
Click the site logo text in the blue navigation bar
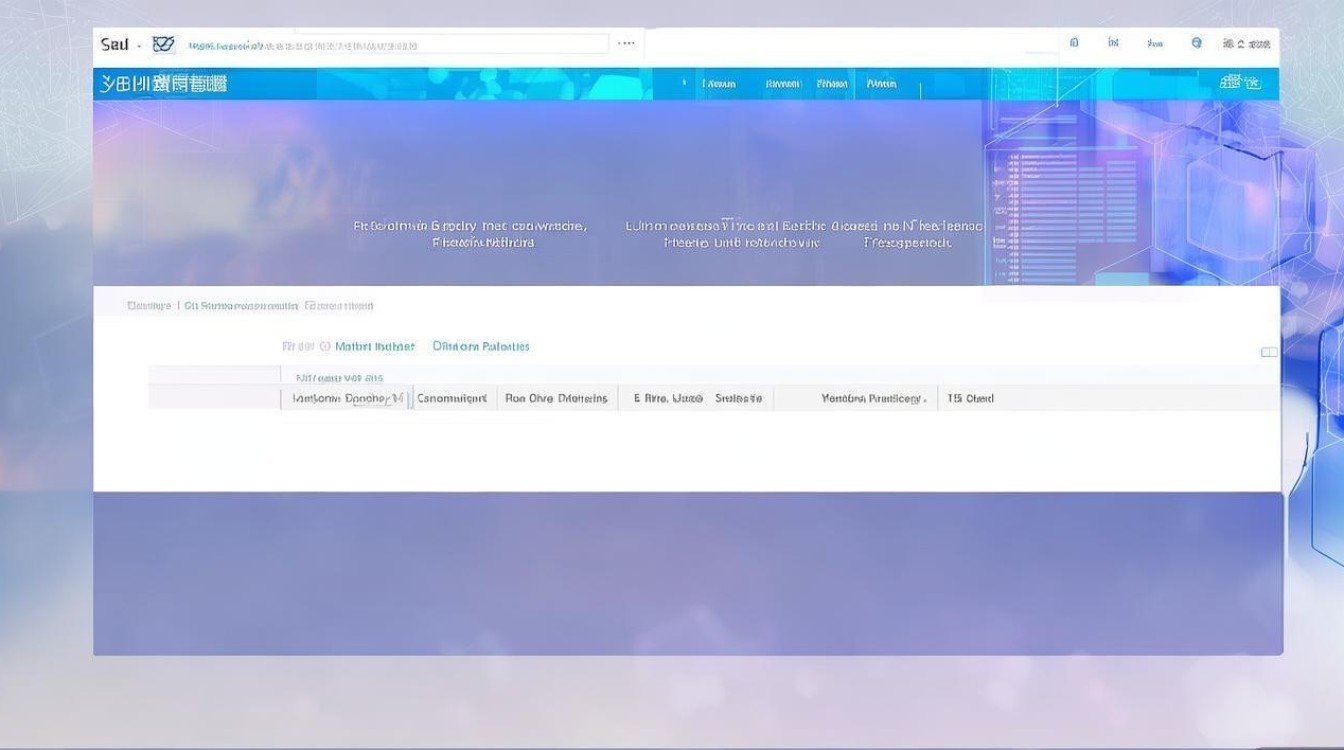point(164,84)
